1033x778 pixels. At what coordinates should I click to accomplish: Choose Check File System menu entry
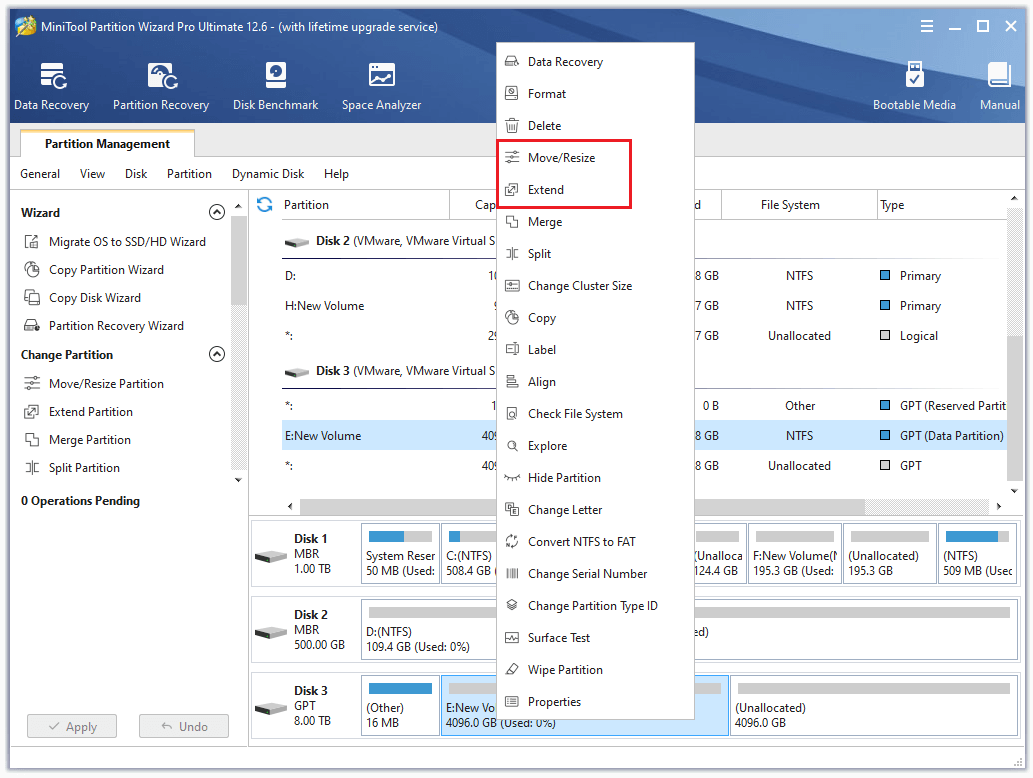(595, 414)
